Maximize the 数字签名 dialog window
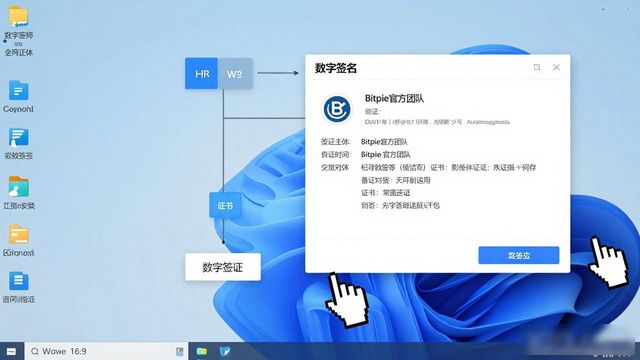The image size is (640, 360). pyautogui.click(x=537, y=67)
